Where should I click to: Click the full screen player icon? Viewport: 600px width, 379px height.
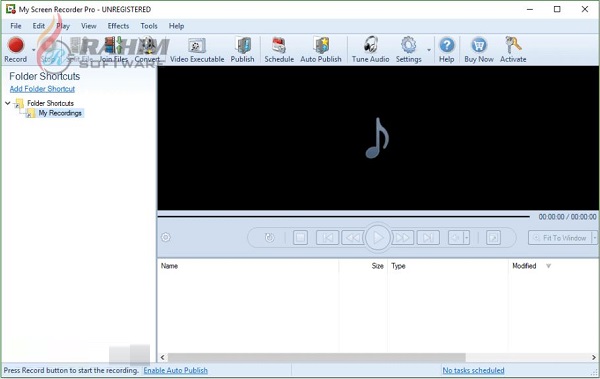[493, 238]
